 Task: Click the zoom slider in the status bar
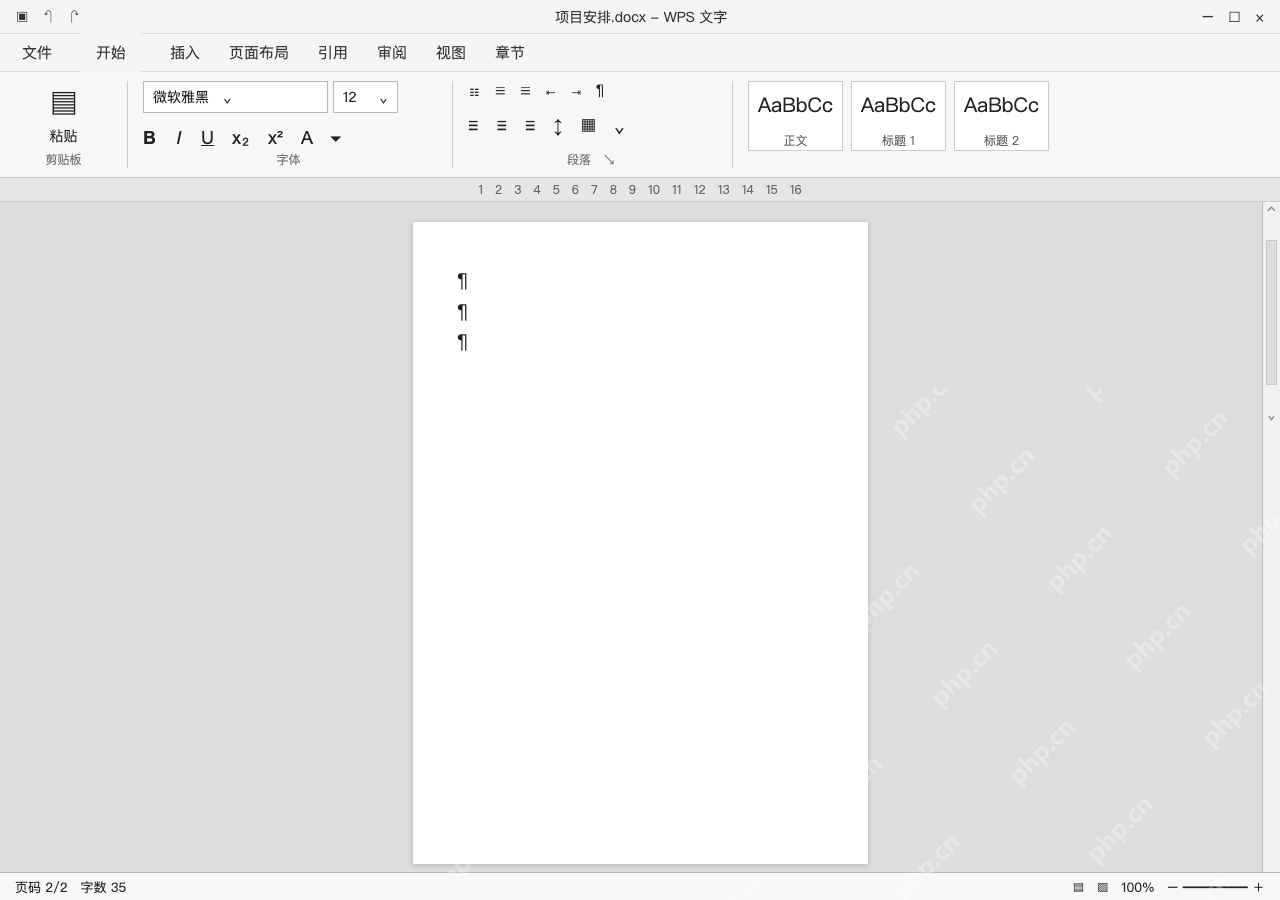click(1215, 887)
